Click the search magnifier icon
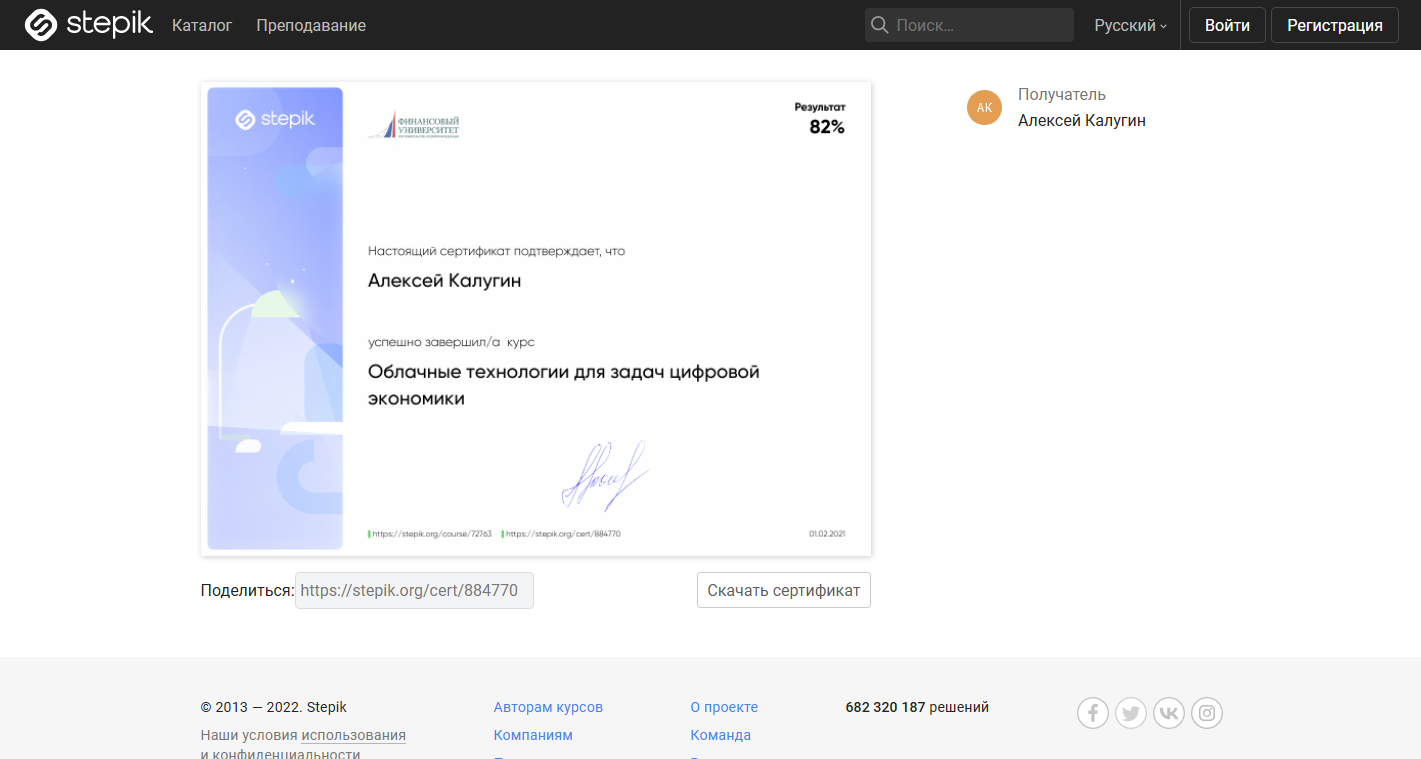This screenshot has height=759, width=1421. (879, 24)
